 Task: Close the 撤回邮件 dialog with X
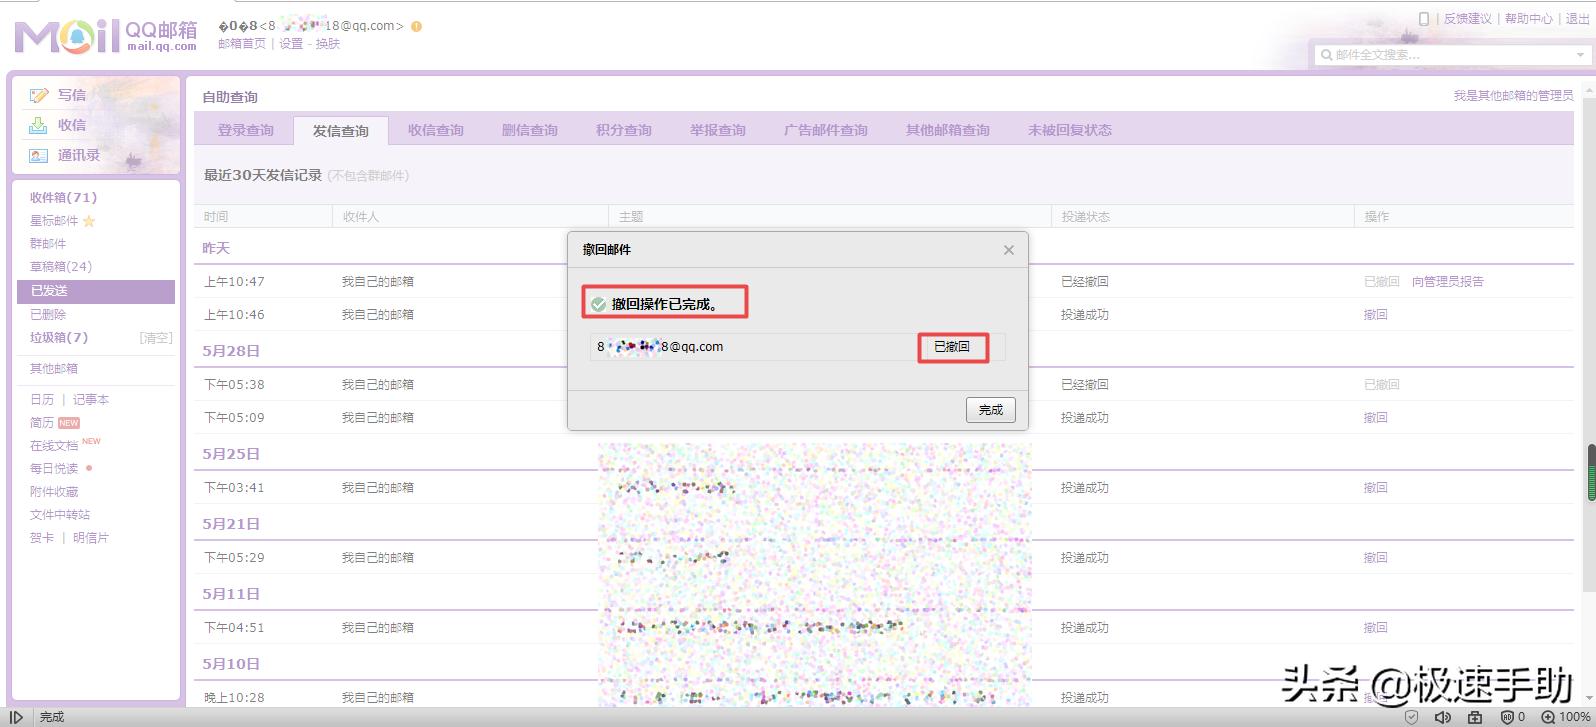(1009, 250)
